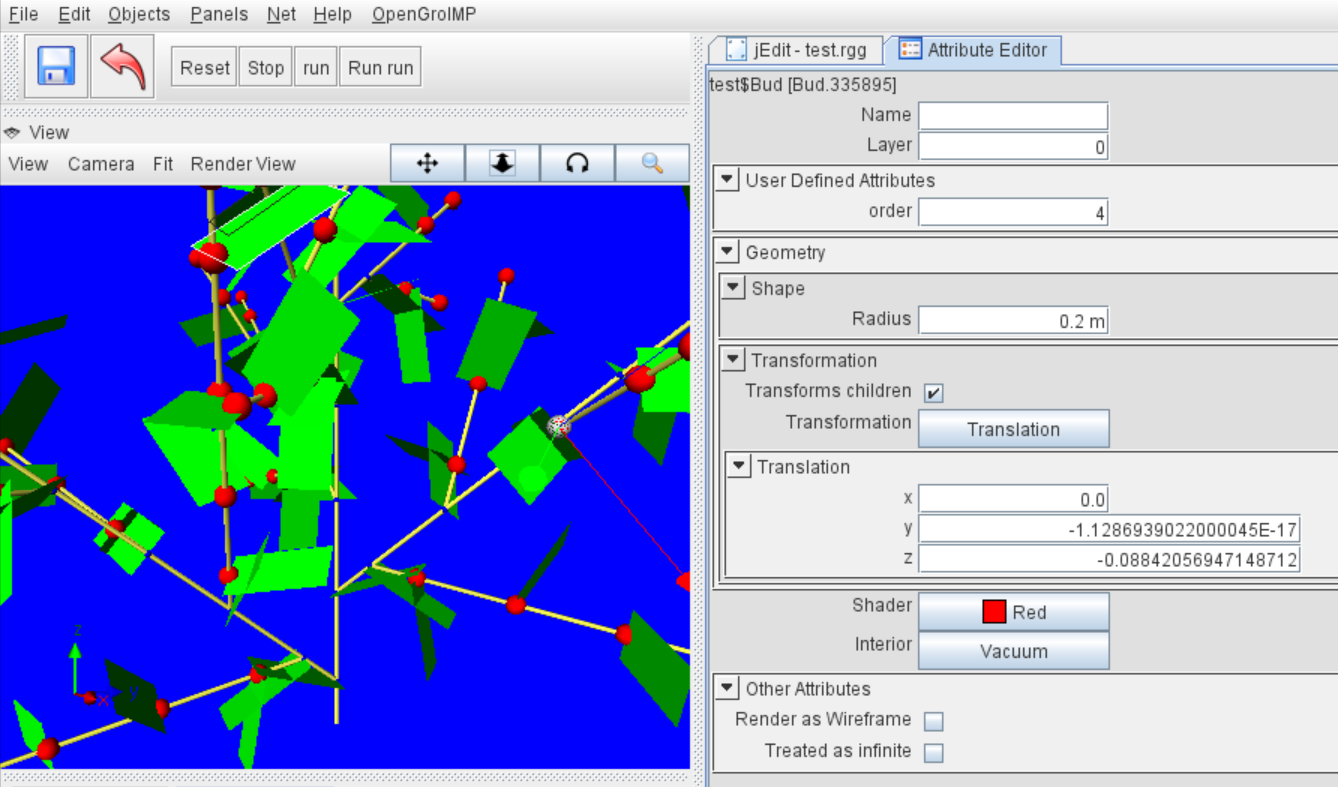Open the Red shader color selector

[x=1013, y=612]
